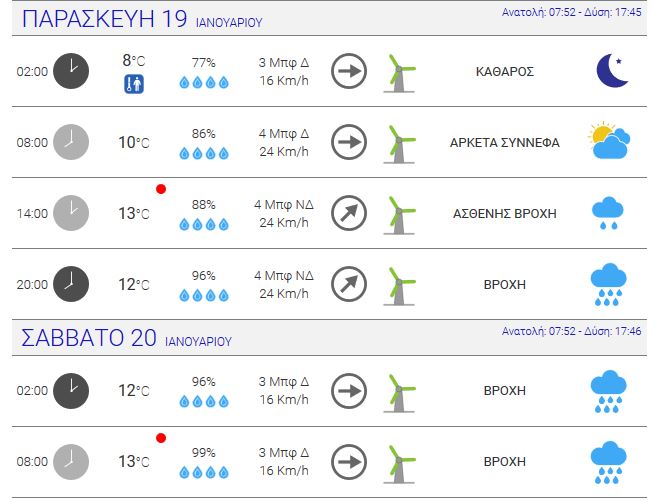The image size is (653, 502).
Task: Click the red dot next to 13°C at 14:00
Action: pyautogui.click(x=161, y=189)
